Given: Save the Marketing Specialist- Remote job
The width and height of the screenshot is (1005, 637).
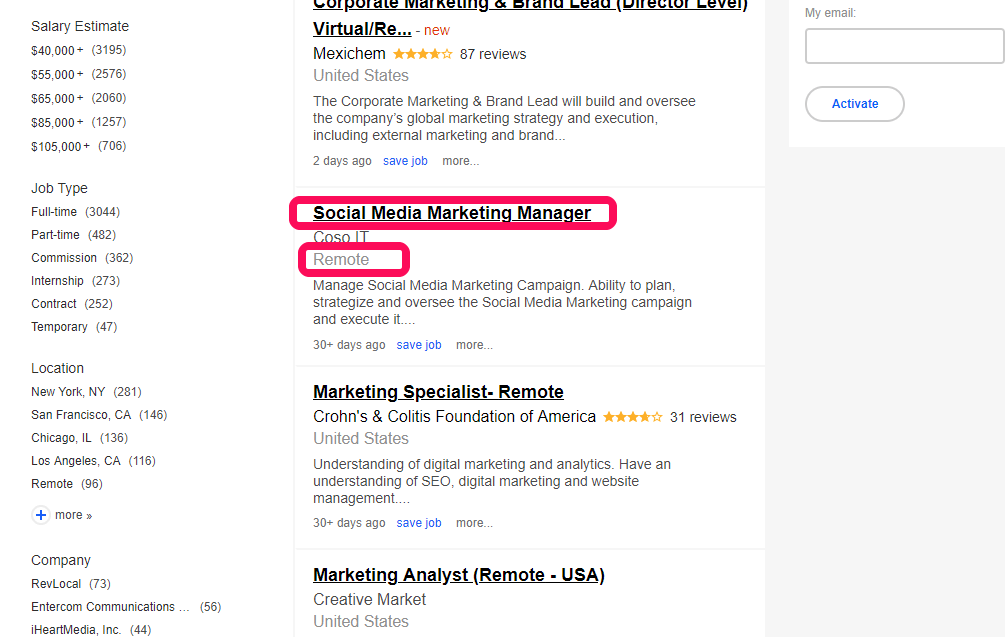Looking at the screenshot, I should pyautogui.click(x=419, y=523).
